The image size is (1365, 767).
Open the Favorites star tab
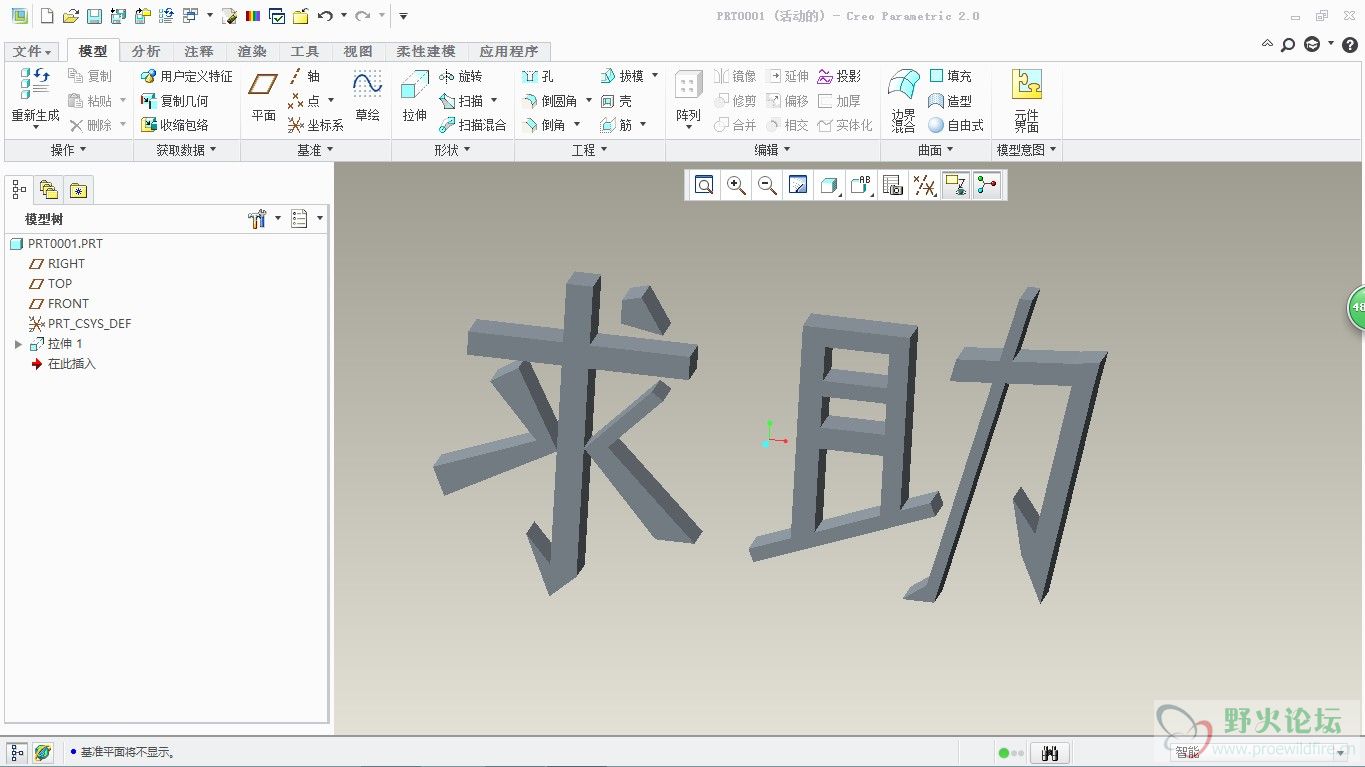(79, 190)
